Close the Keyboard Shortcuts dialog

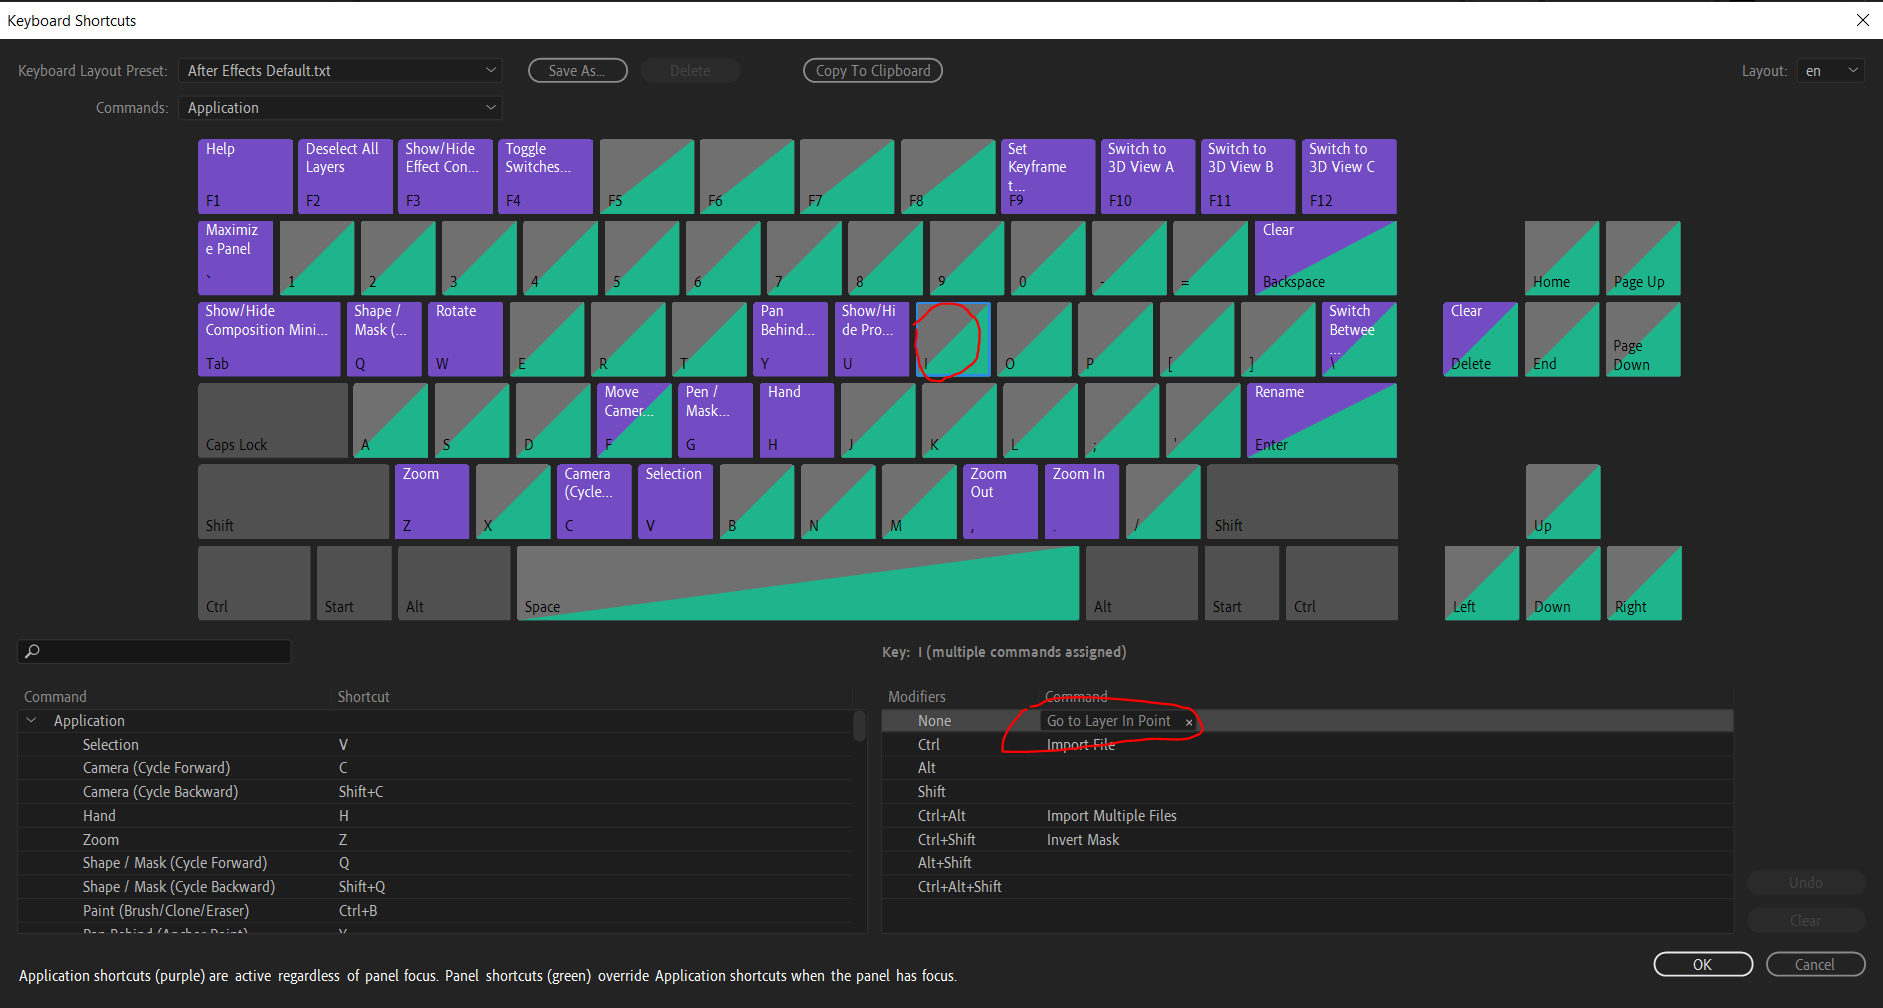[1862, 20]
